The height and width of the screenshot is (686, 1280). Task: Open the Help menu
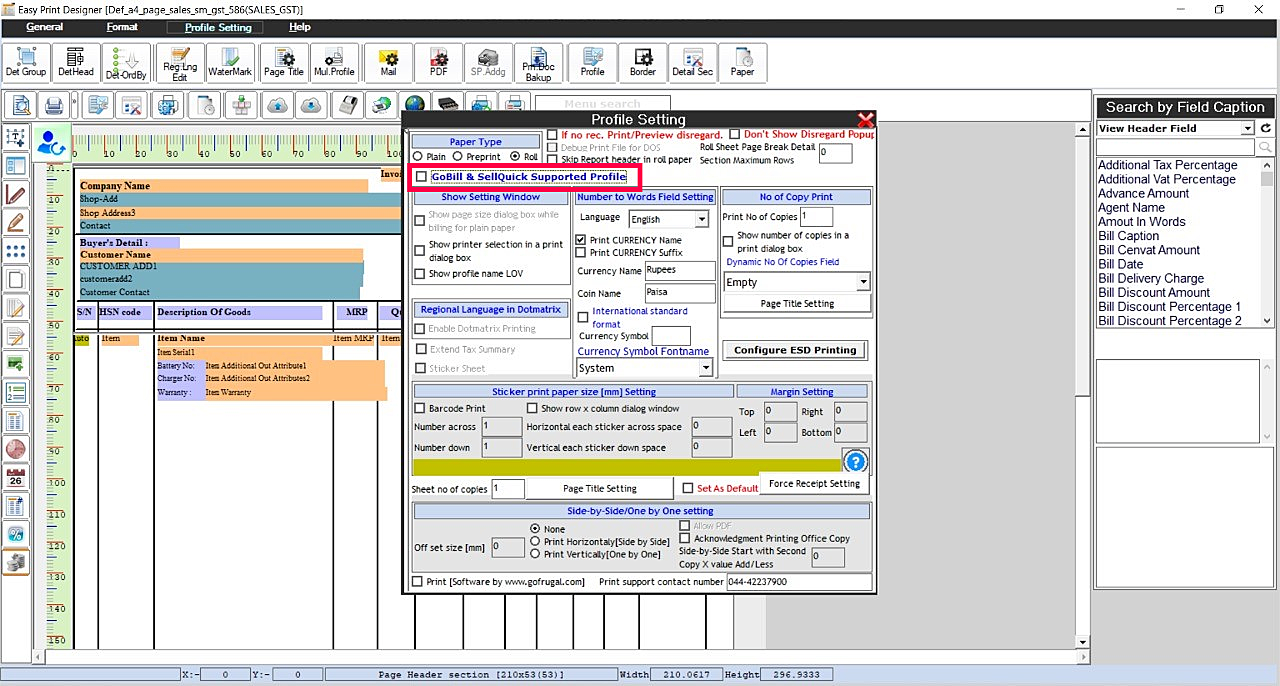click(299, 27)
